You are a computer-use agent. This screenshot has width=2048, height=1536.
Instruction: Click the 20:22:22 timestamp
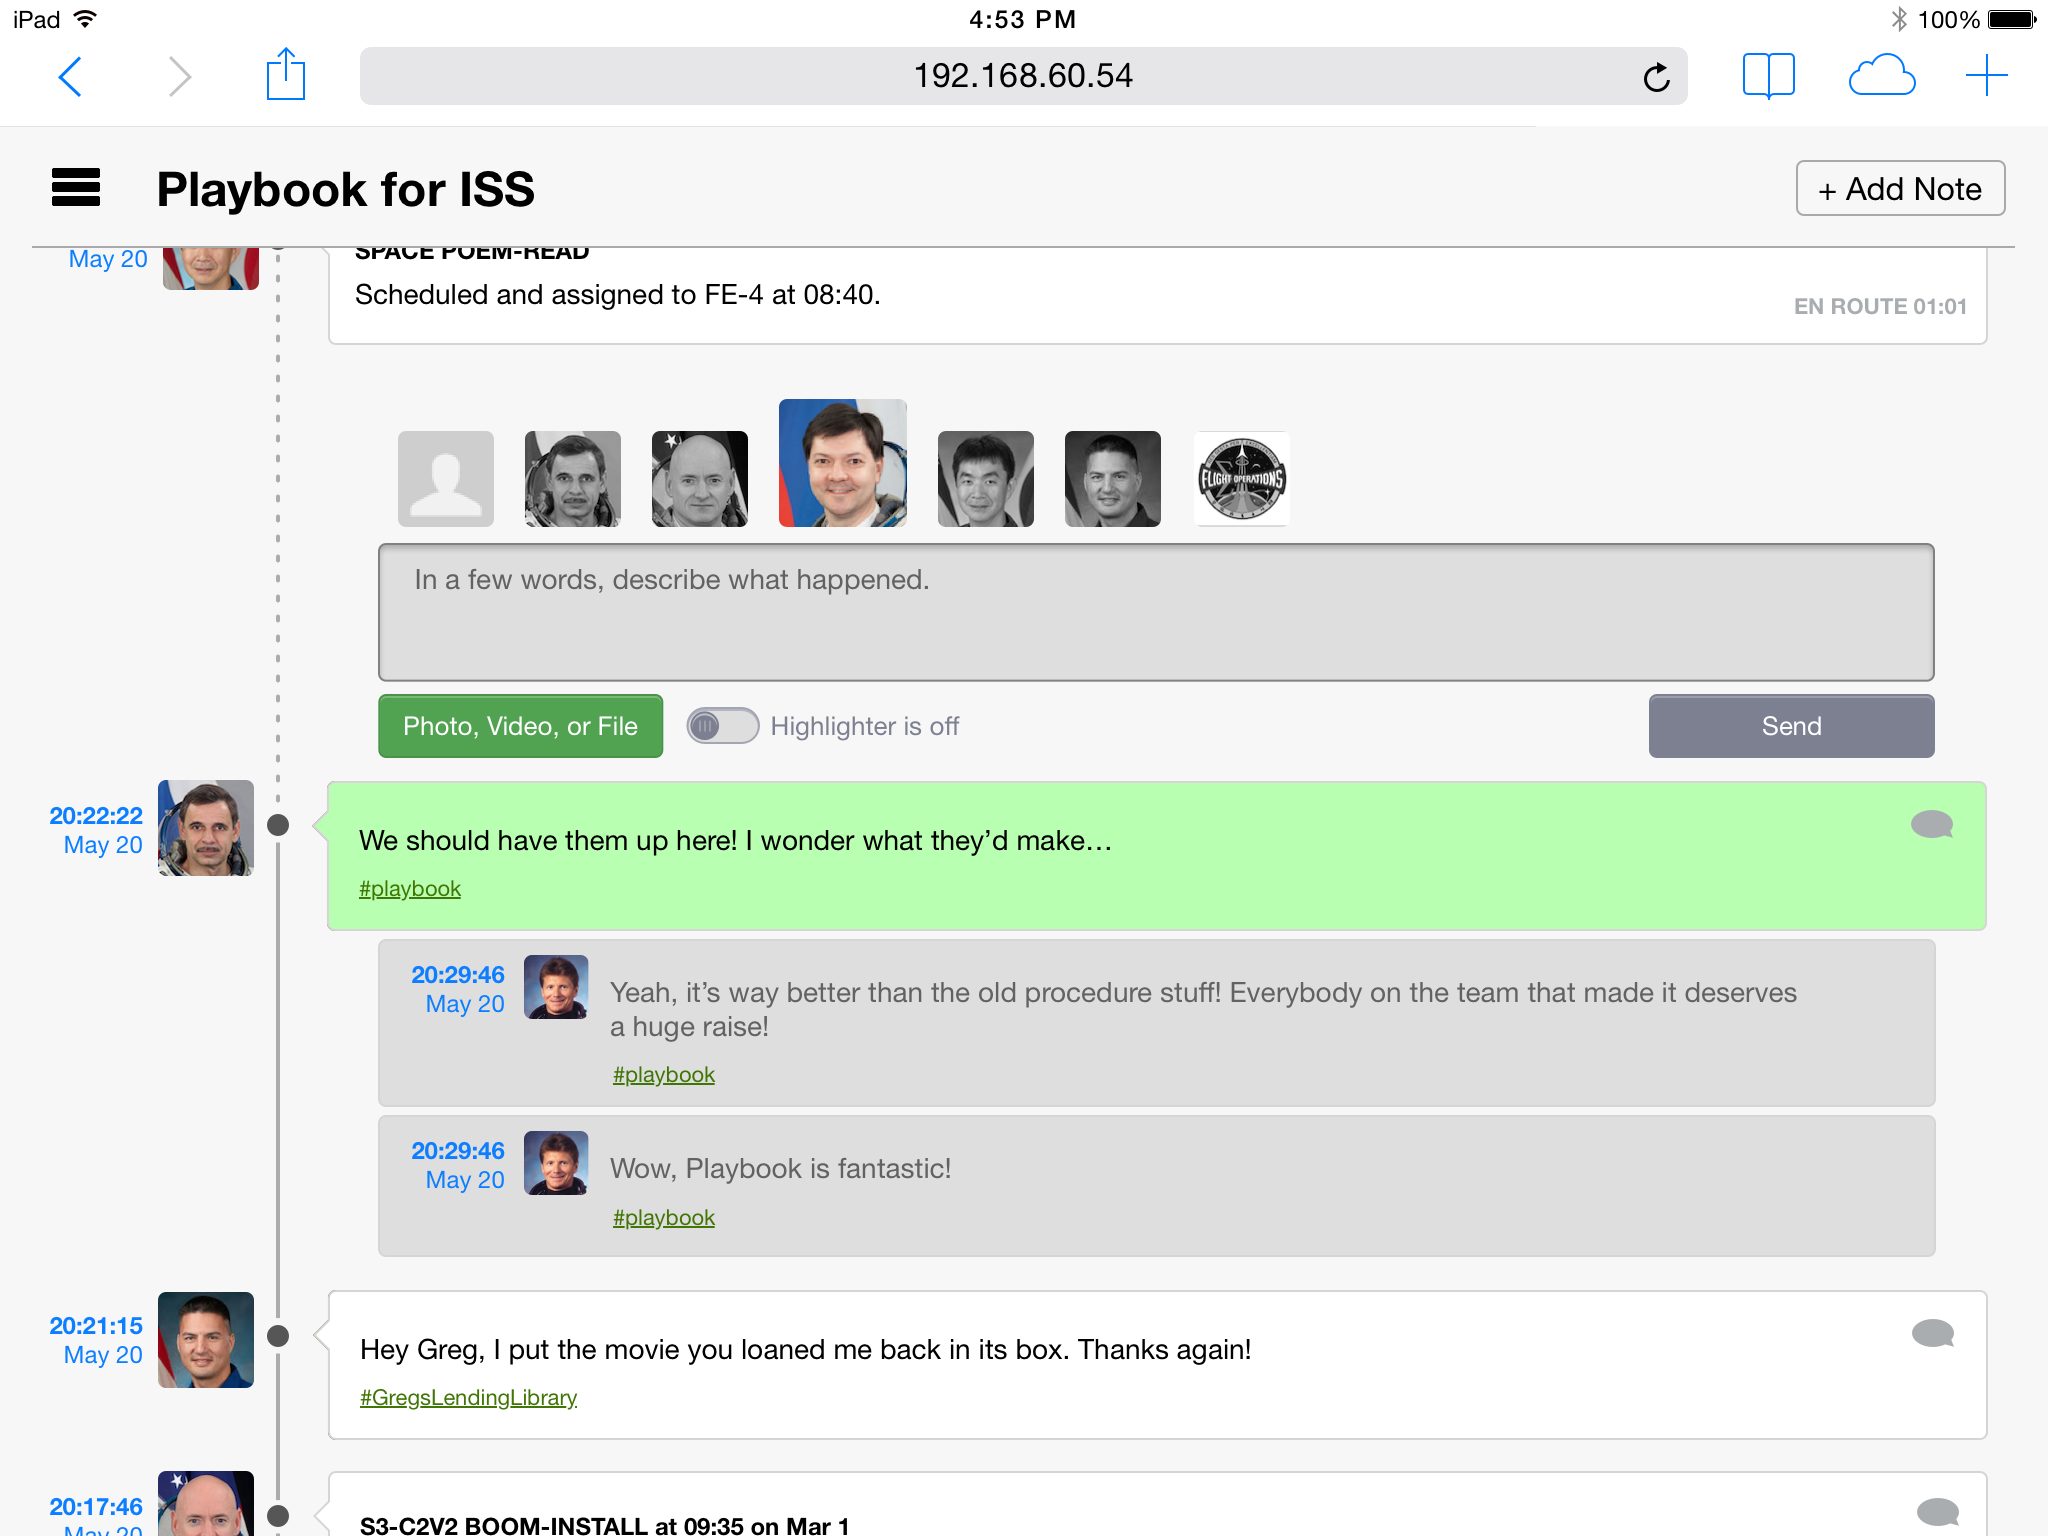coord(96,816)
